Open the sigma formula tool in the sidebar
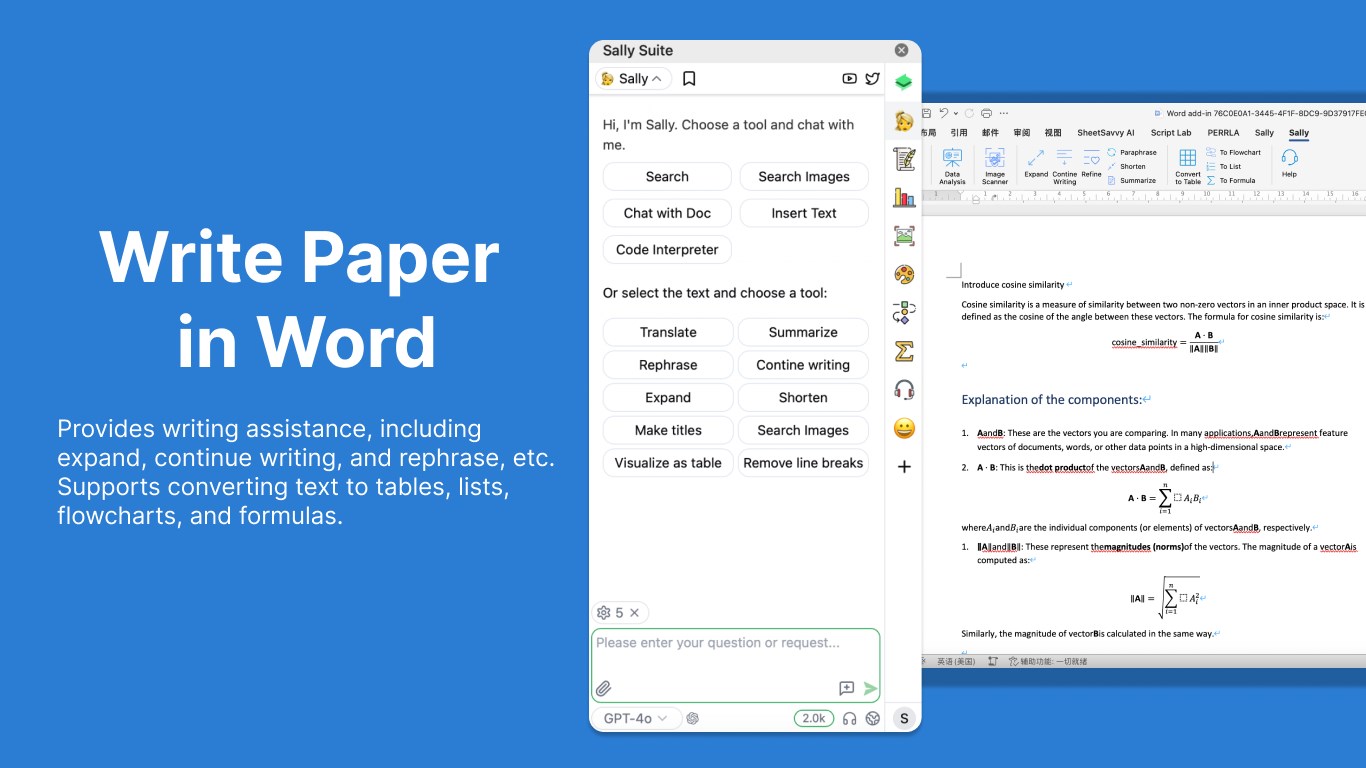Screen dimensions: 1366x768 [904, 351]
